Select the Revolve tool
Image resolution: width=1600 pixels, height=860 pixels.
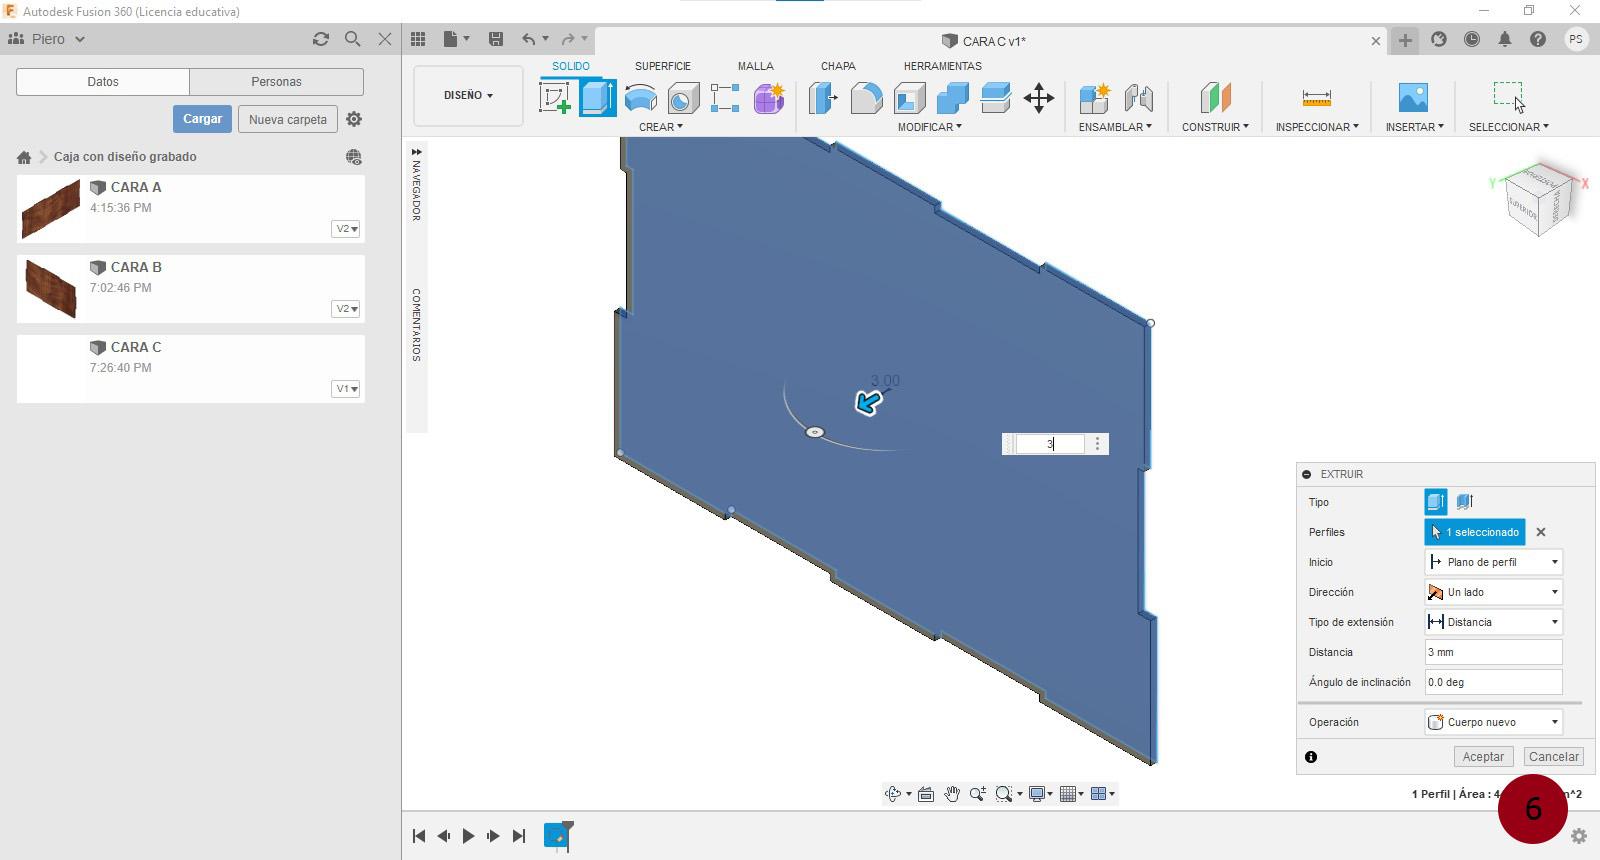641,98
